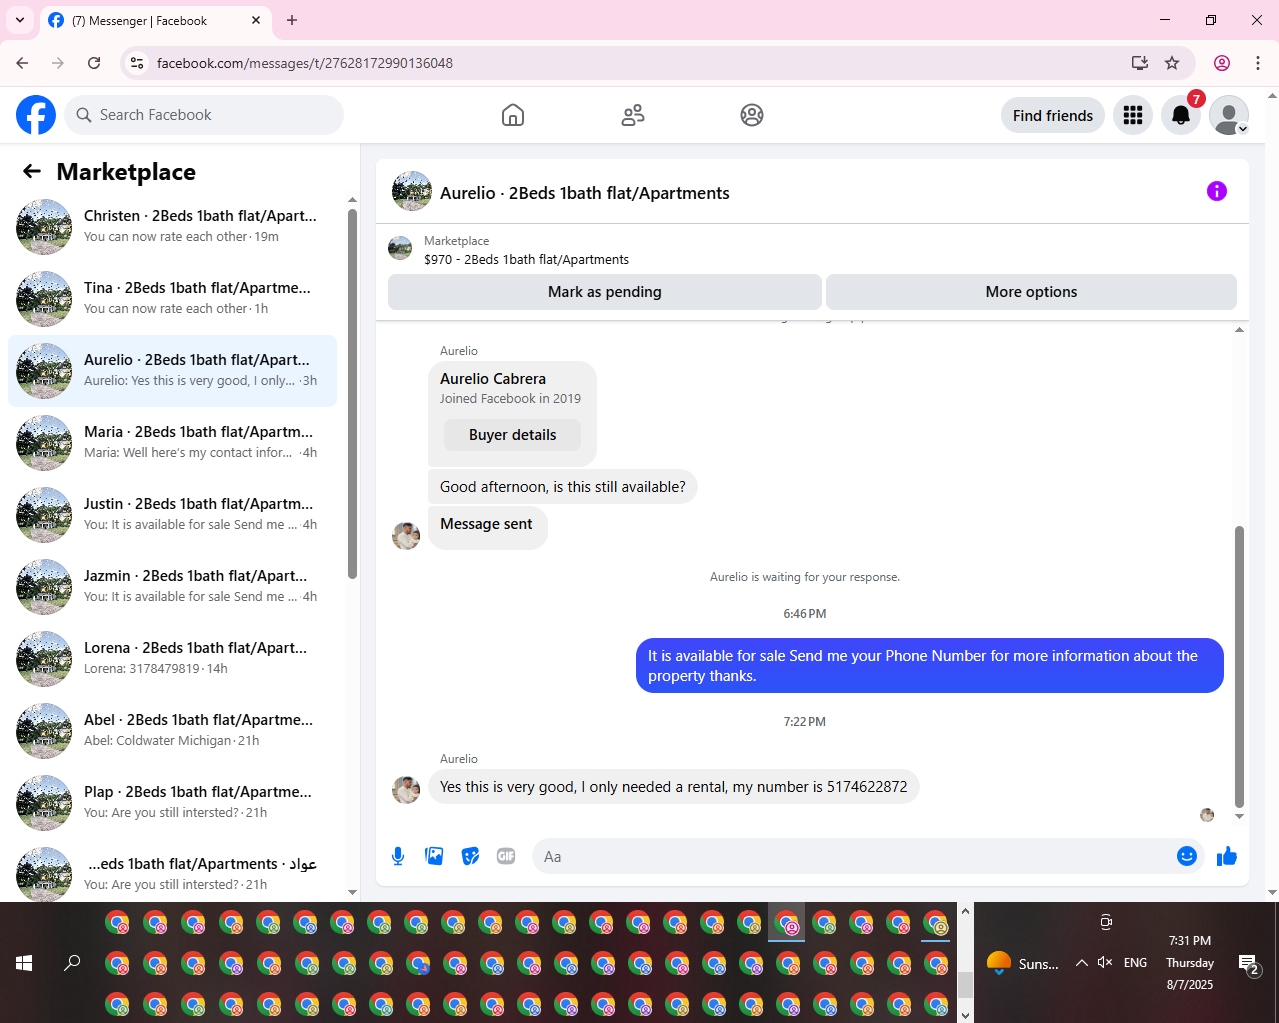Show hidden system tray icons chevron

[1081, 963]
